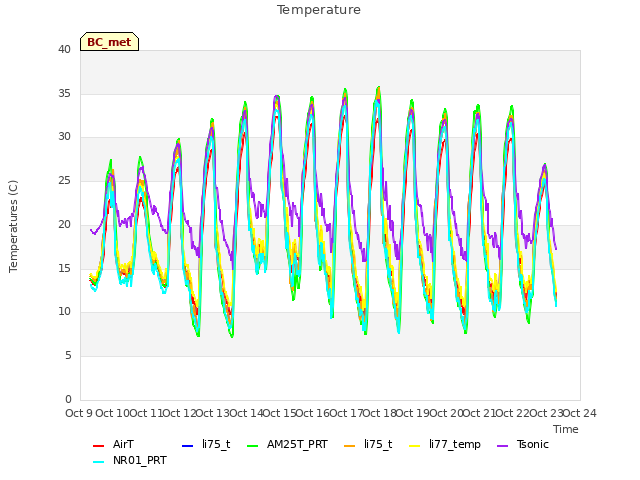Click the Oct 24 x-axis date label

coord(580,413)
